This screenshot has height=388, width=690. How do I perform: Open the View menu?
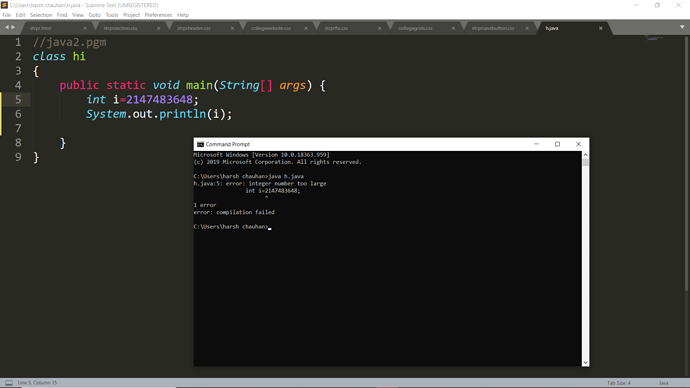[x=78, y=15]
